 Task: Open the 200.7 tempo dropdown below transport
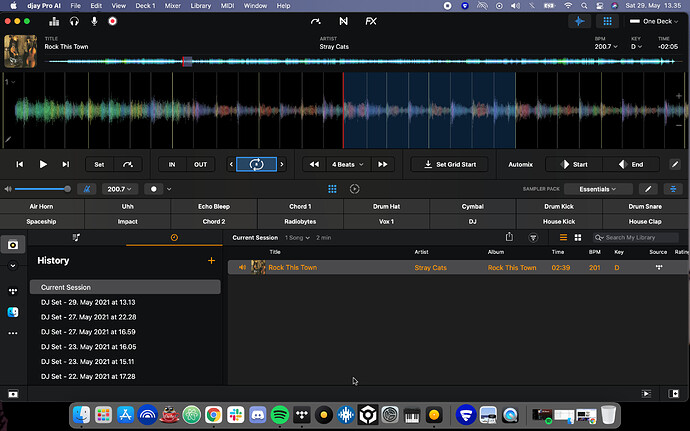(x=120, y=189)
